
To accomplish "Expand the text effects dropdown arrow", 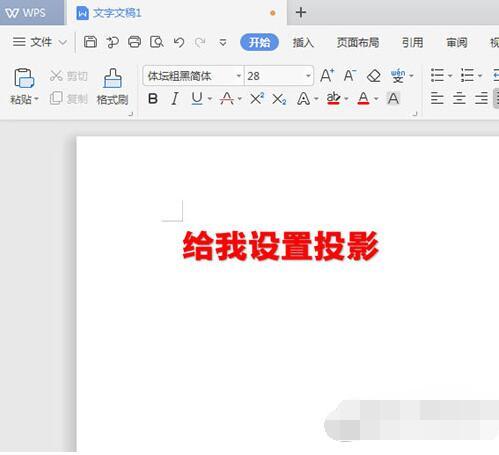I will (316, 99).
